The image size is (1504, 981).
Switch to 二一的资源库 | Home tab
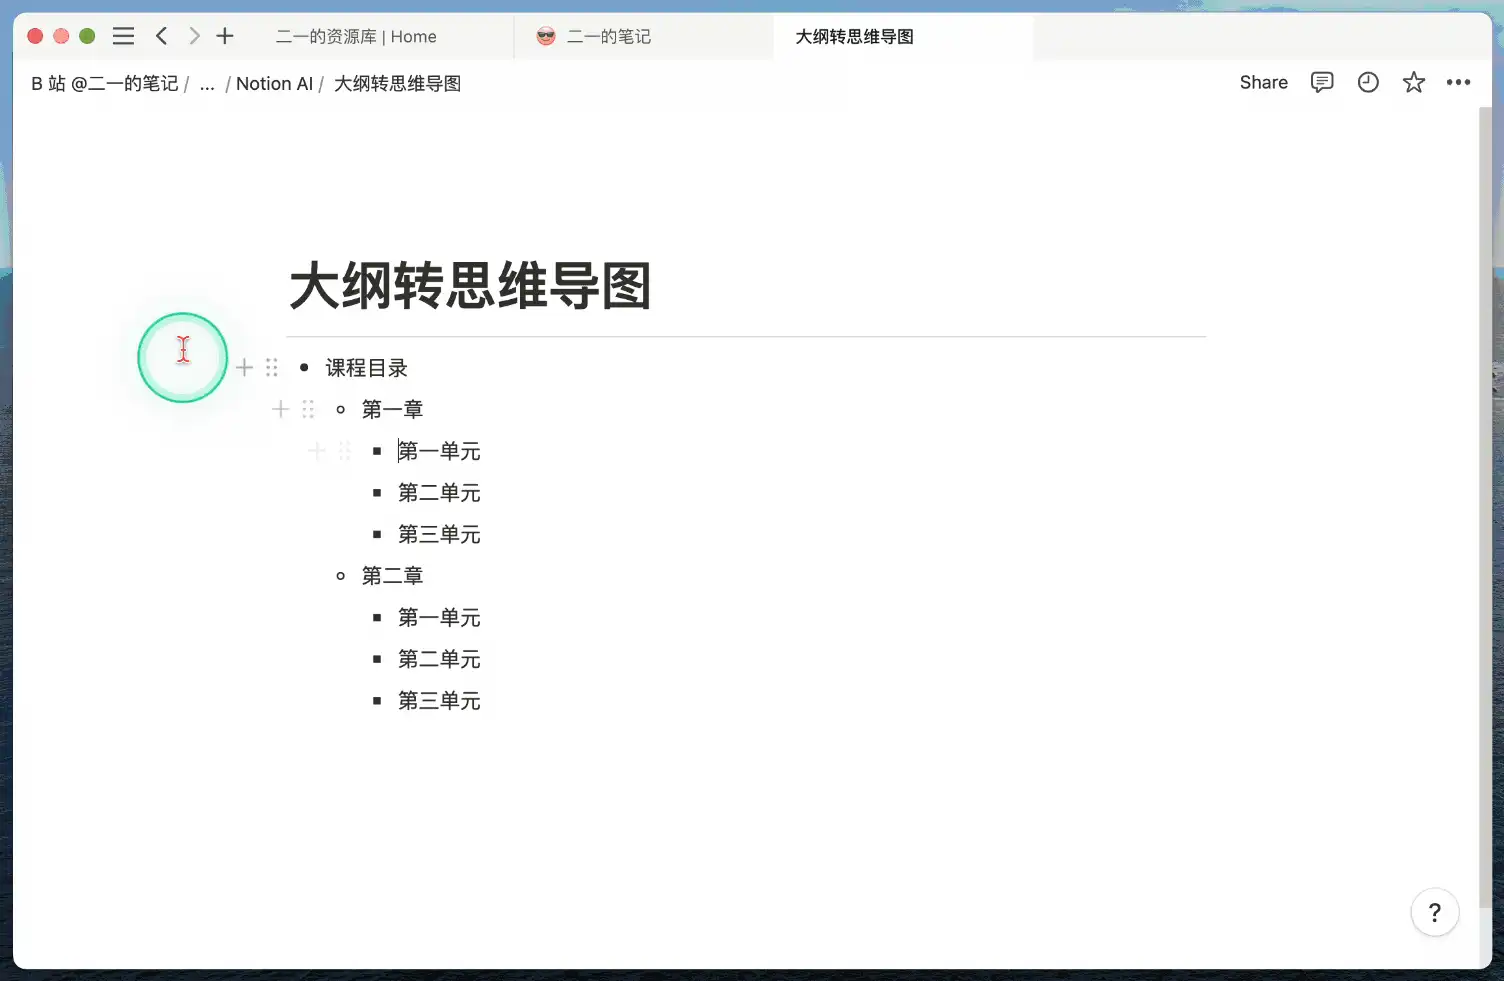(x=356, y=37)
